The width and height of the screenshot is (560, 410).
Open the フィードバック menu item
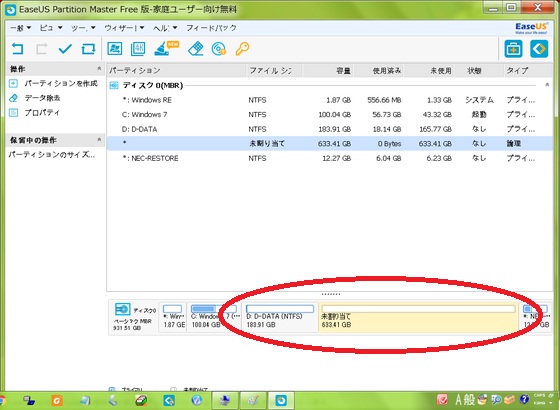click(x=211, y=28)
